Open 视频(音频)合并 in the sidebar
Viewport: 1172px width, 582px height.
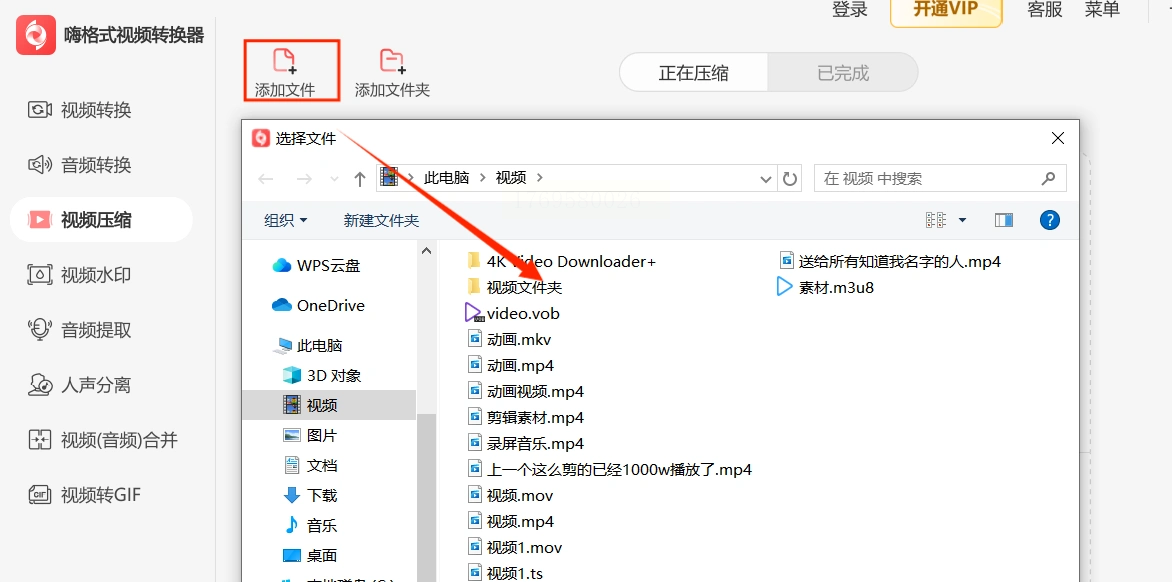pos(102,439)
